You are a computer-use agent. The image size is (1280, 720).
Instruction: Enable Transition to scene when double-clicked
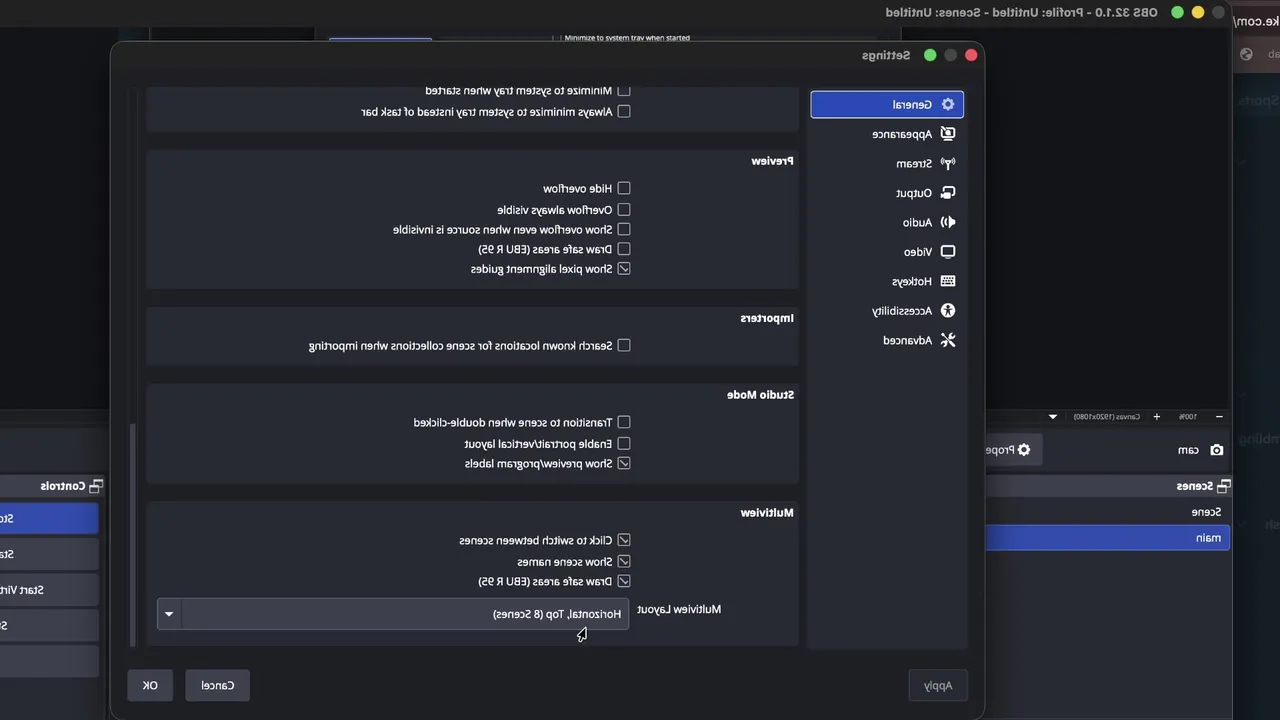click(624, 422)
